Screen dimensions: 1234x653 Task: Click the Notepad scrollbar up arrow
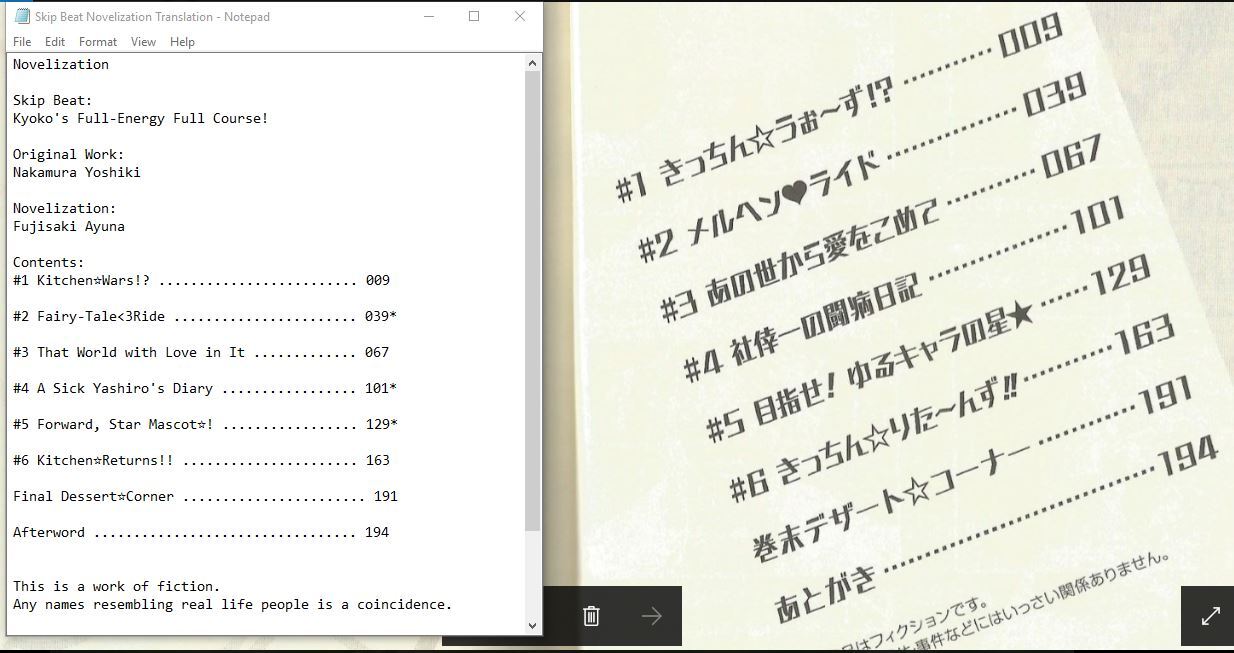pyautogui.click(x=533, y=63)
